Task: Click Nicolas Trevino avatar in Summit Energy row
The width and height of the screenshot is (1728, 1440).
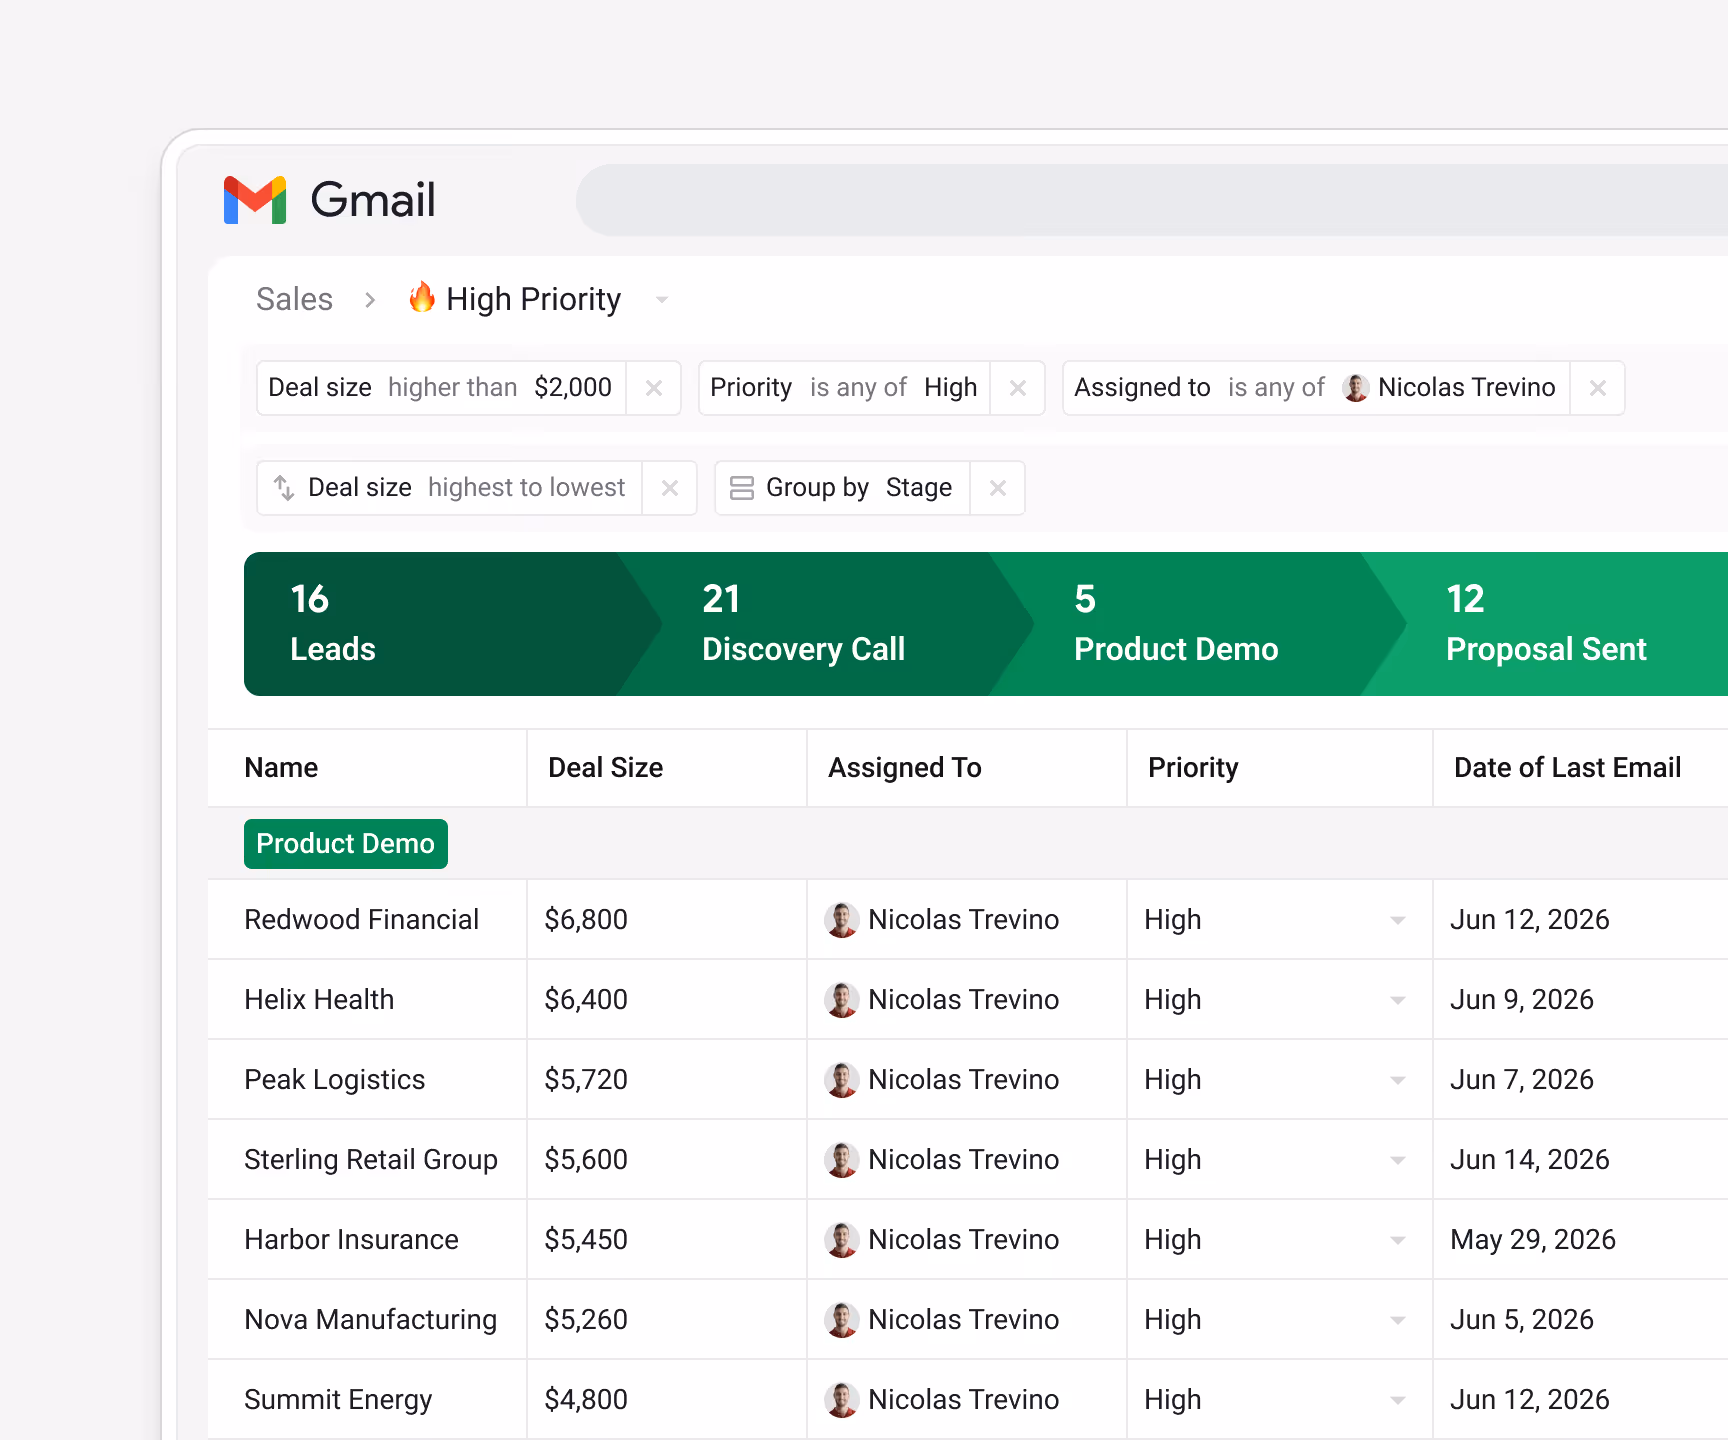Action: coord(842,1400)
